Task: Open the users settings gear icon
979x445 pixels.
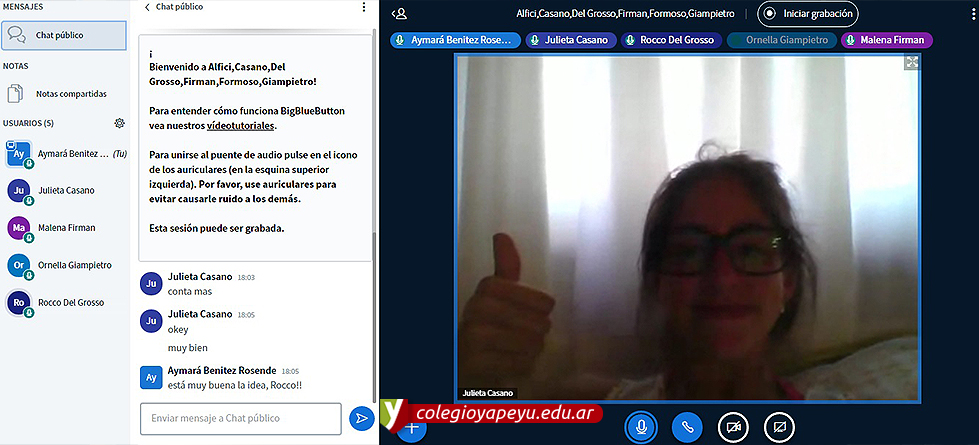Action: pyautogui.click(x=120, y=123)
